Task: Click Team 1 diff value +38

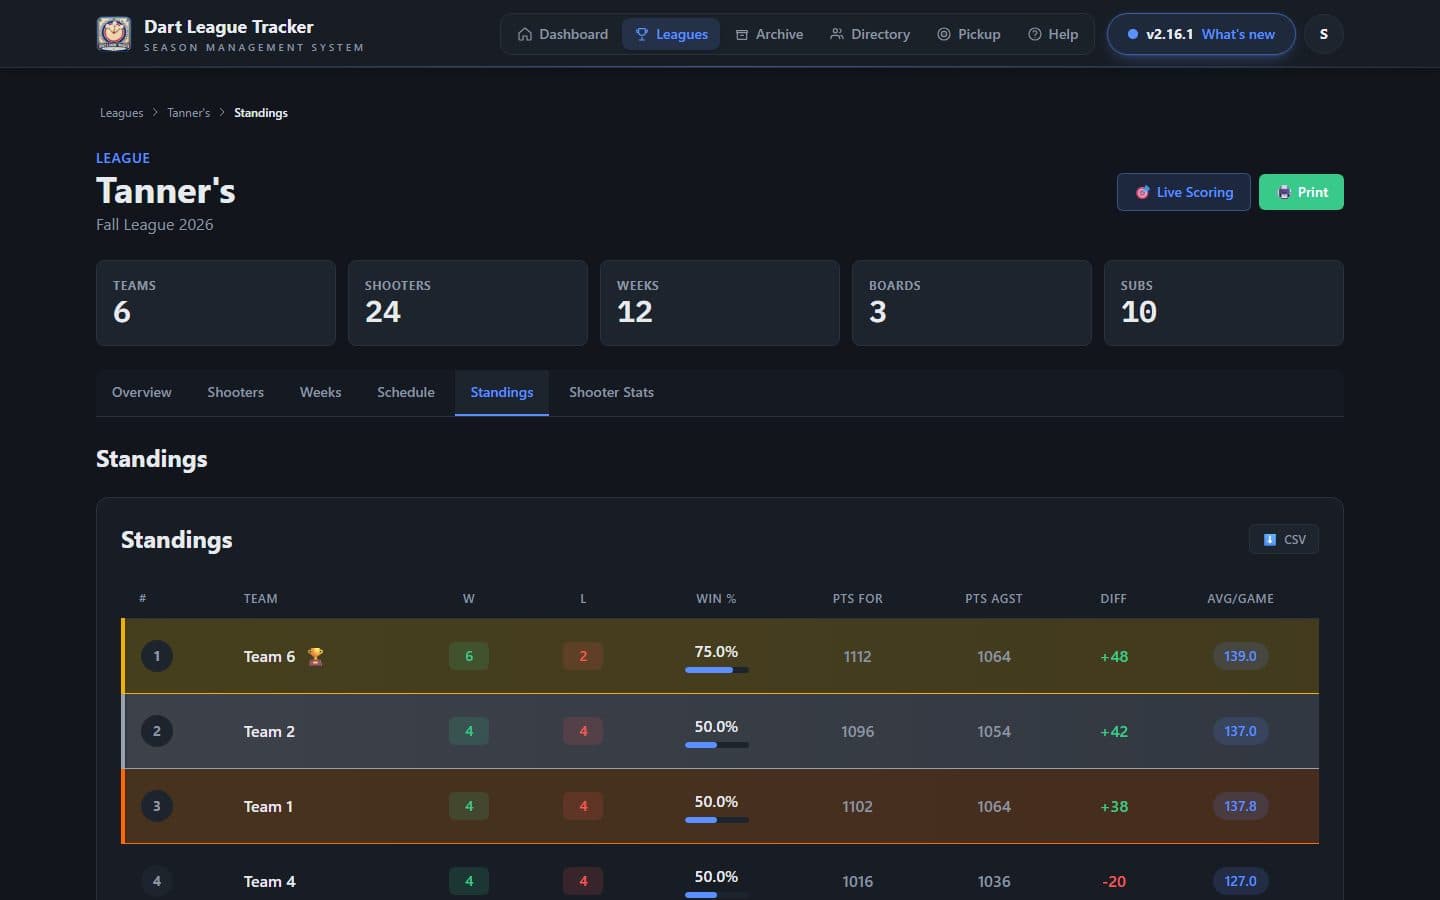Action: click(1114, 806)
